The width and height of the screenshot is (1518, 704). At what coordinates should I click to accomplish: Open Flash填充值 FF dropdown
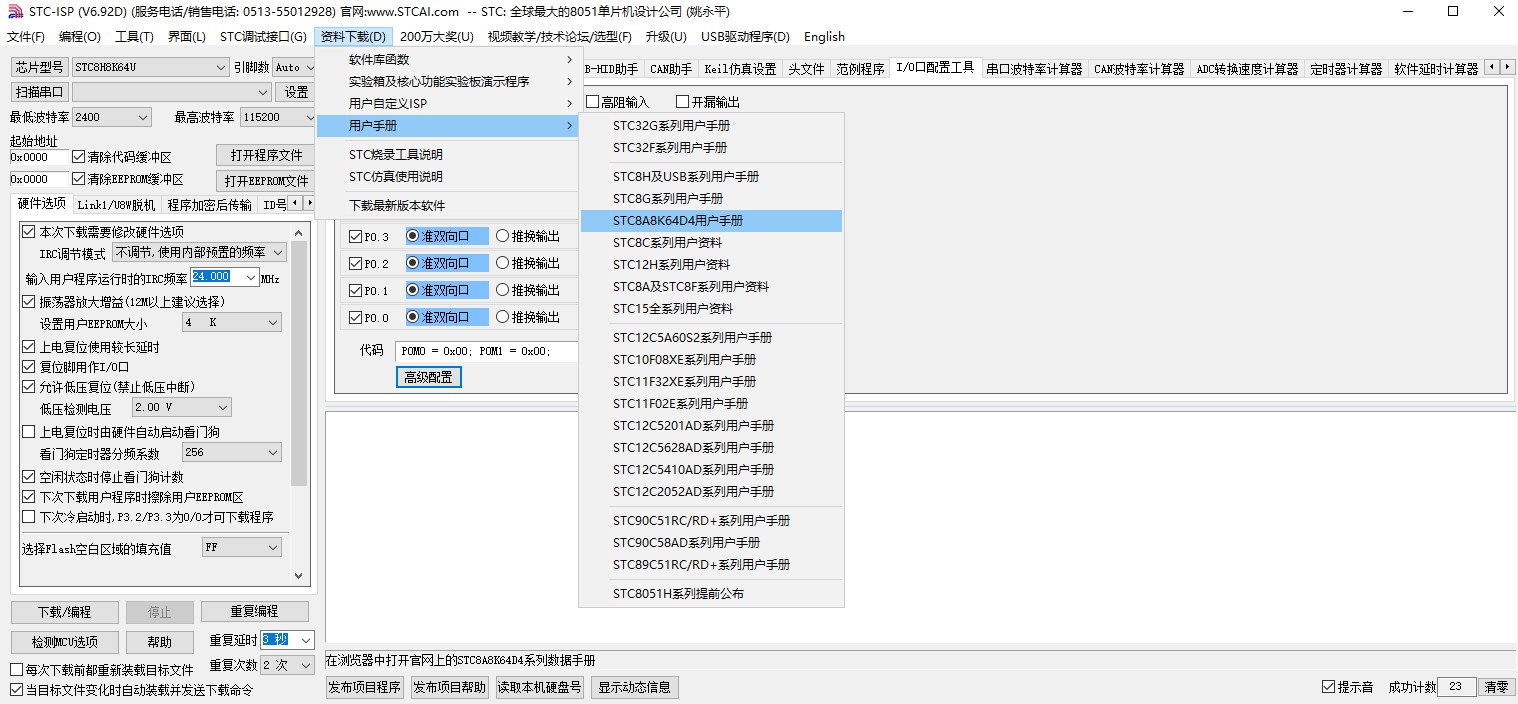241,547
